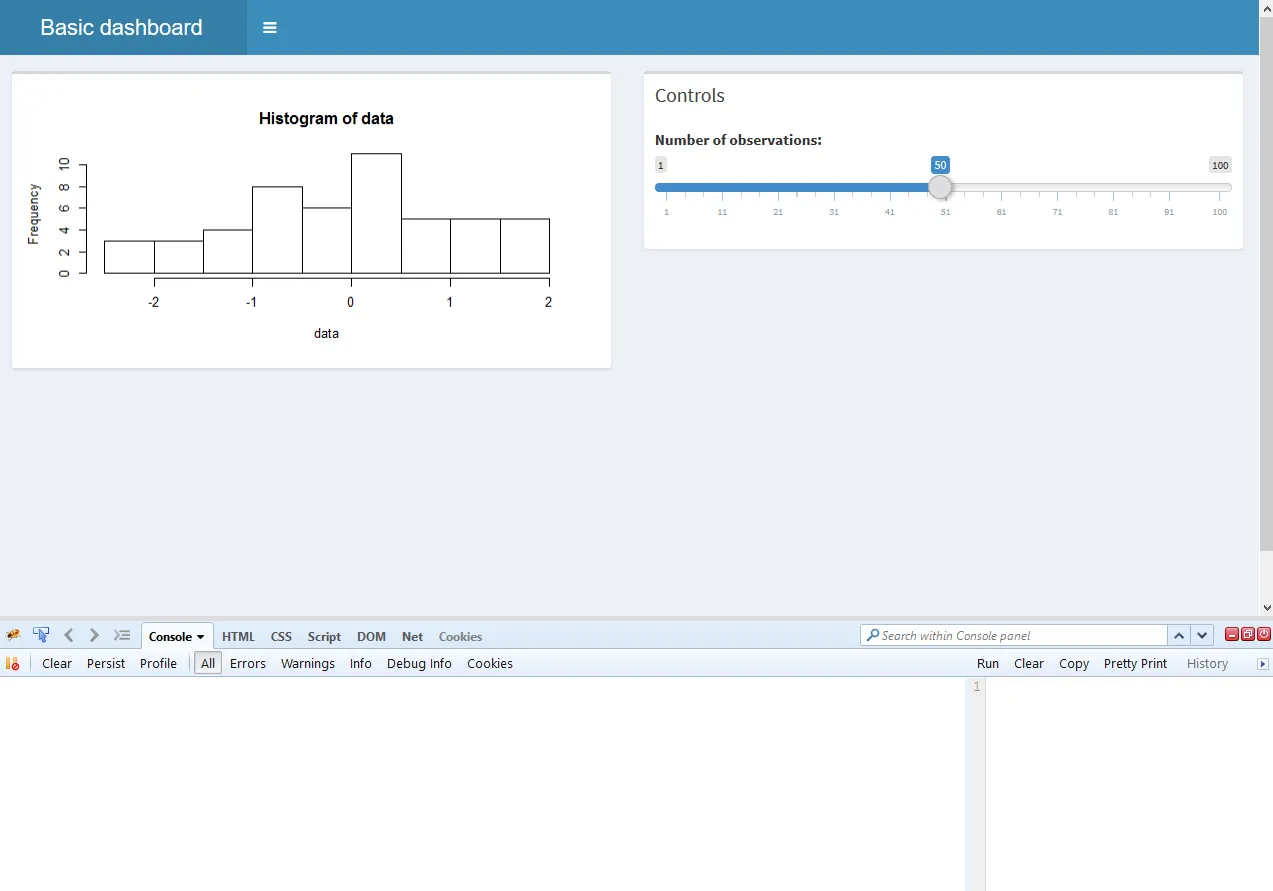Filter console to Info messages

(361, 663)
